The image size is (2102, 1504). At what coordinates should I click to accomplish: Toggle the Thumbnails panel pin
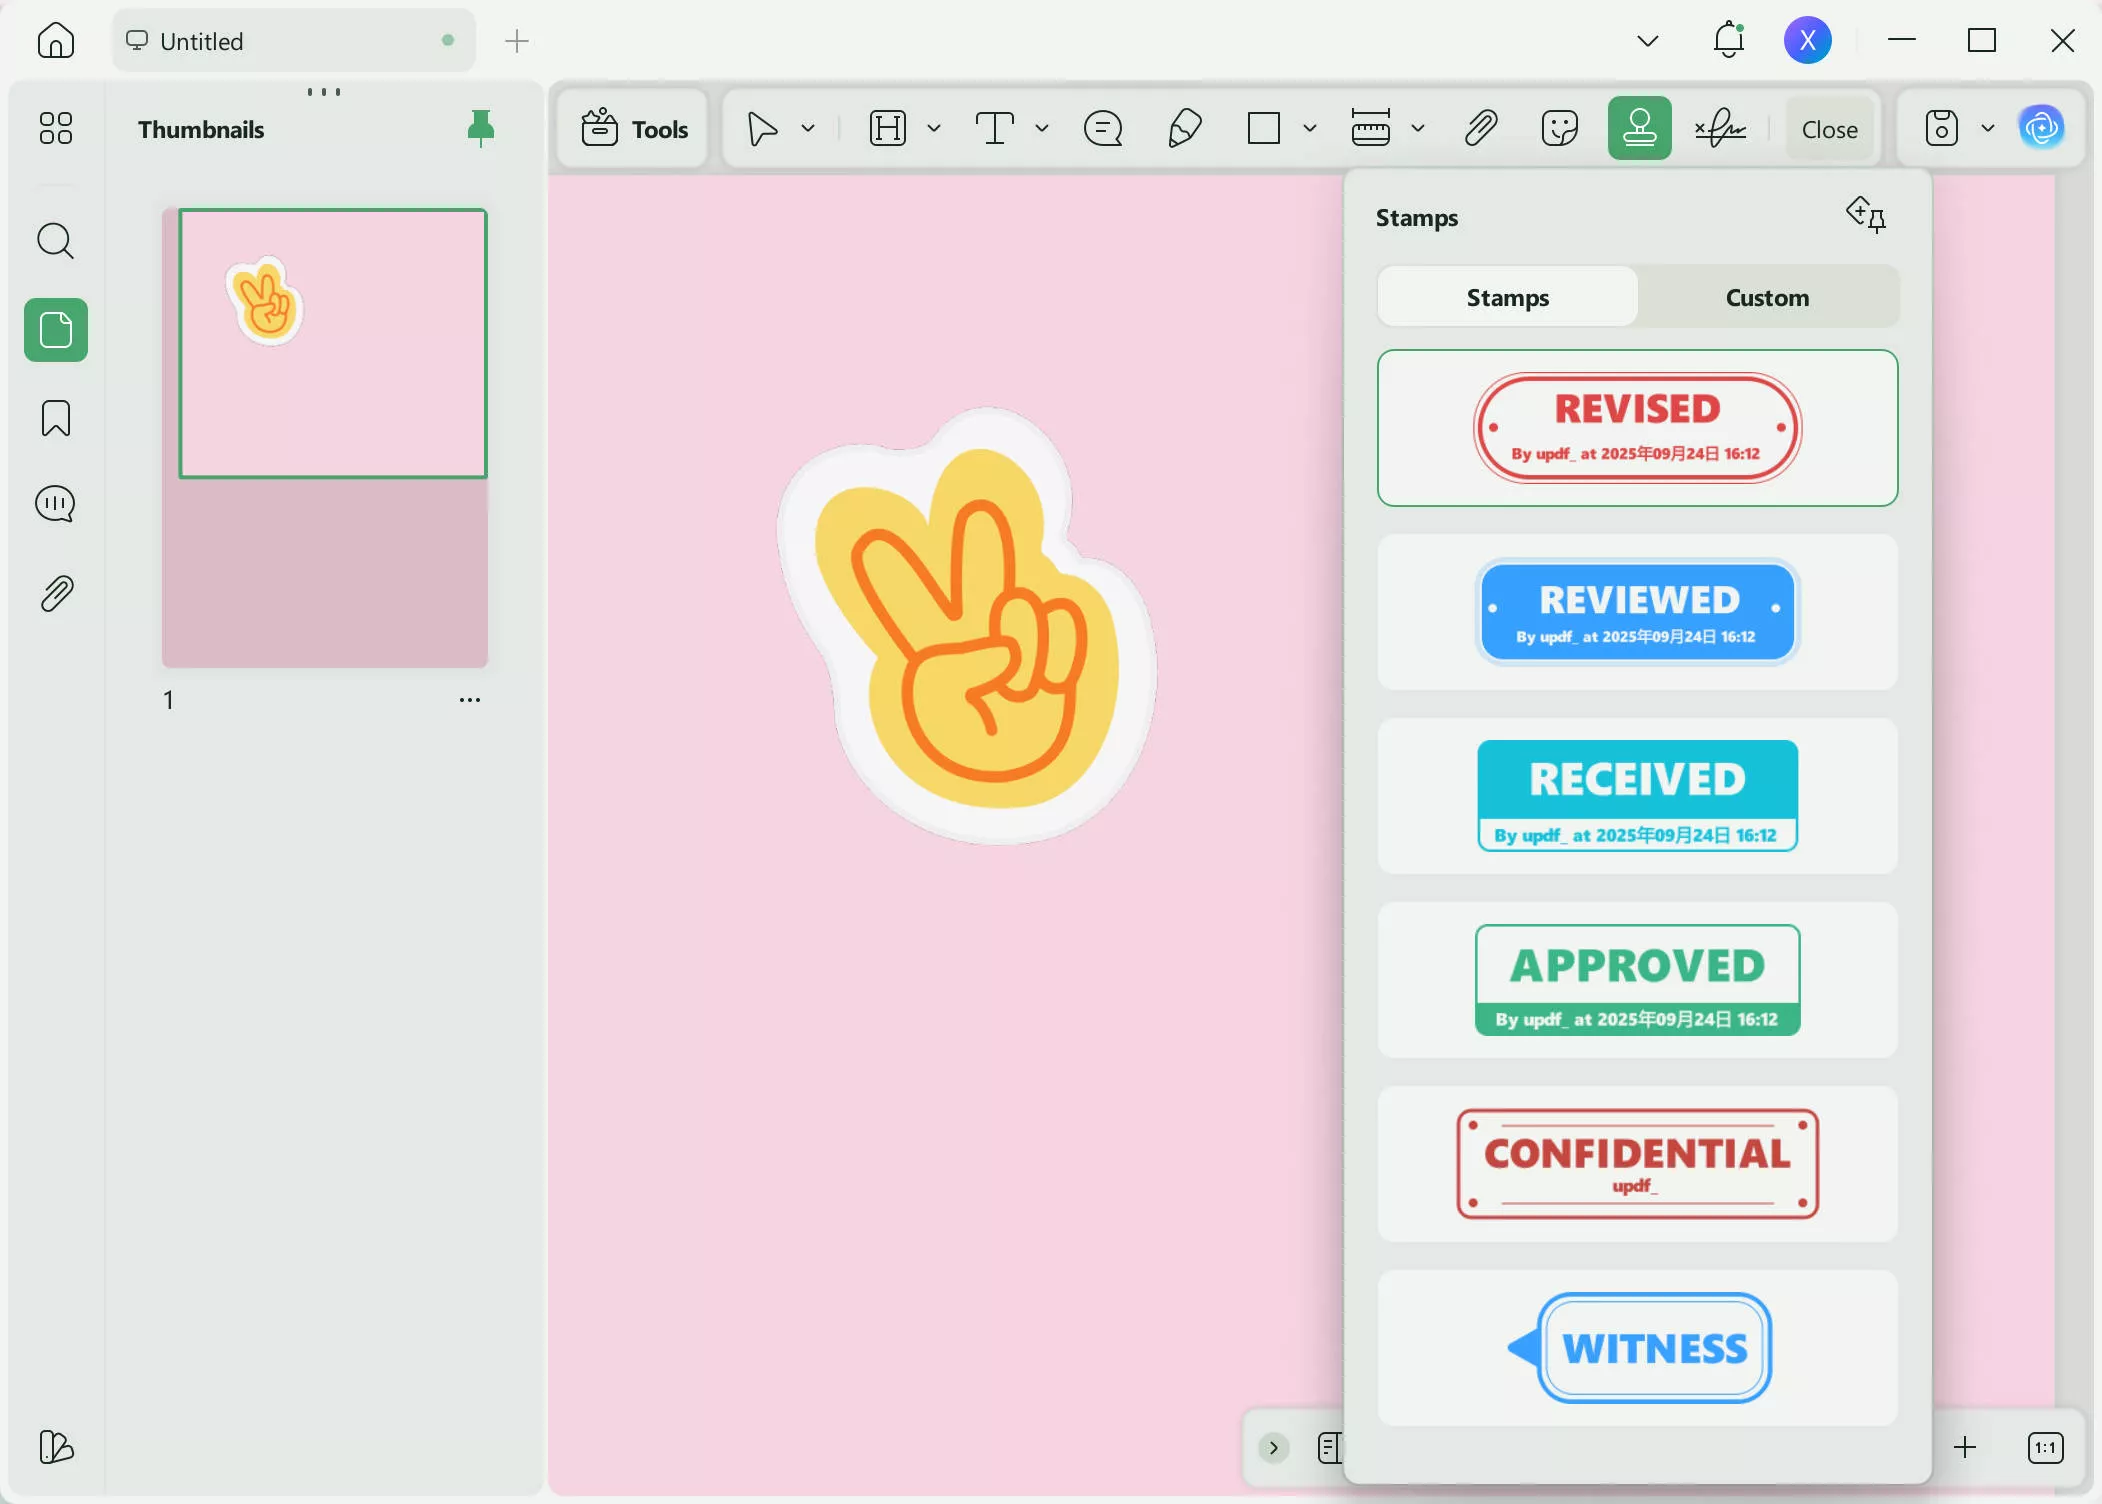point(481,128)
